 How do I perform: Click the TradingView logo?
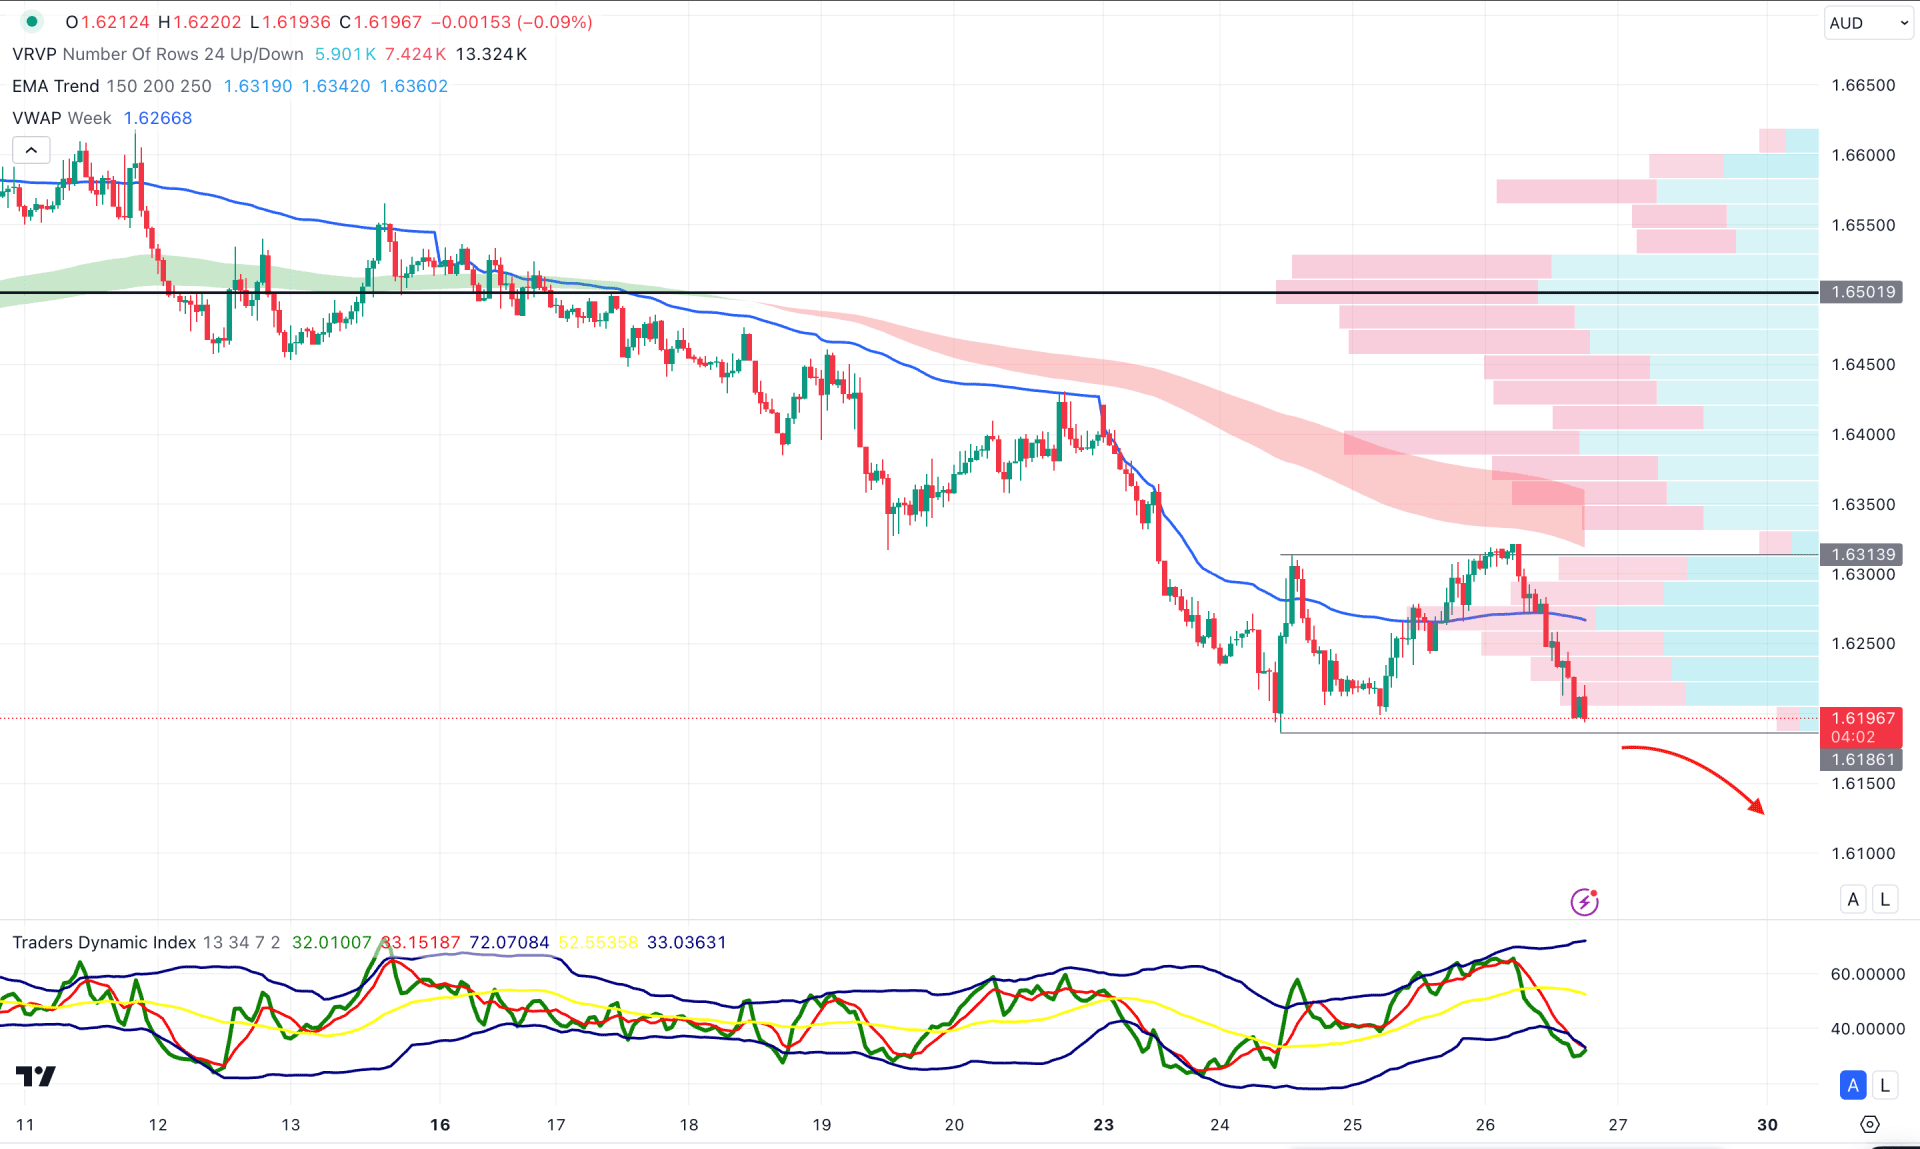[36, 1076]
